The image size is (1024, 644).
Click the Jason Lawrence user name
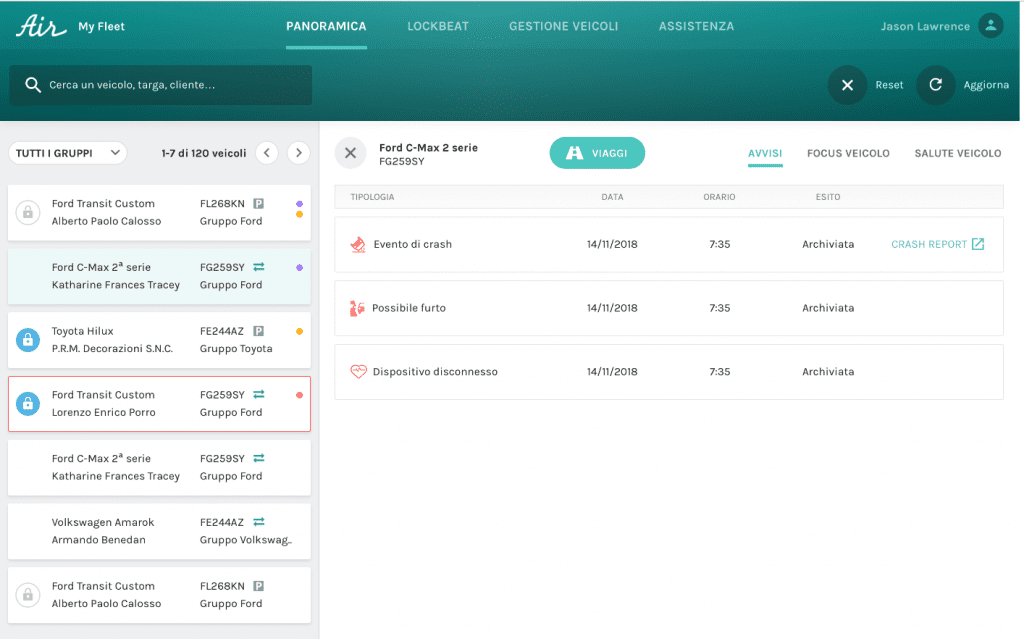tap(925, 27)
